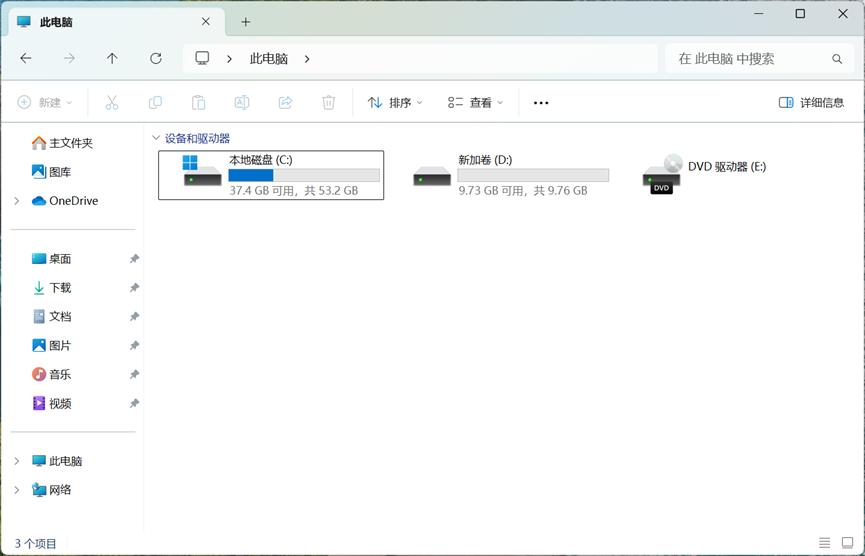
Task: Click the Delete trash can icon
Action: click(328, 102)
